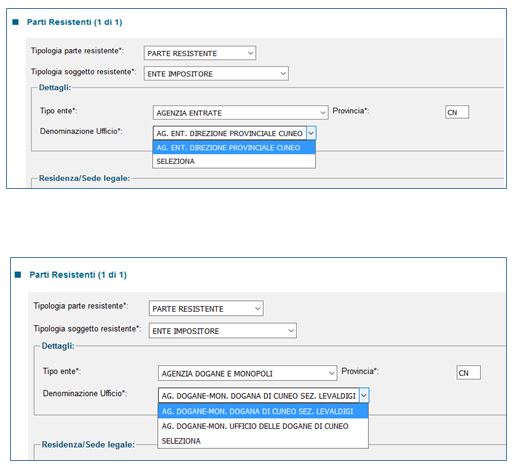This screenshot has width=514, height=470.
Task: Expand the AGENZIA DOGANE E MONOPOLI dropdown
Action: click(248, 373)
